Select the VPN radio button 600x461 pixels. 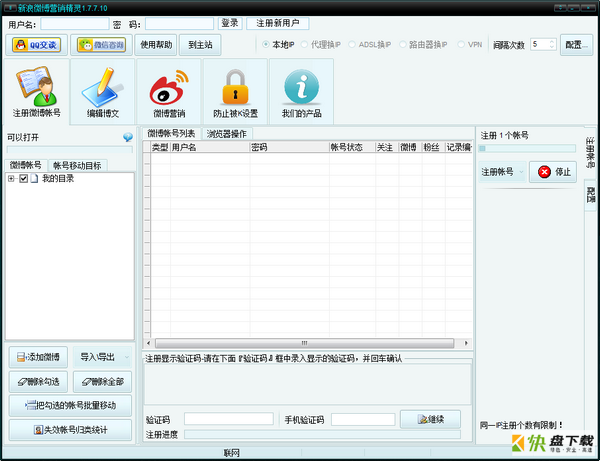461,44
